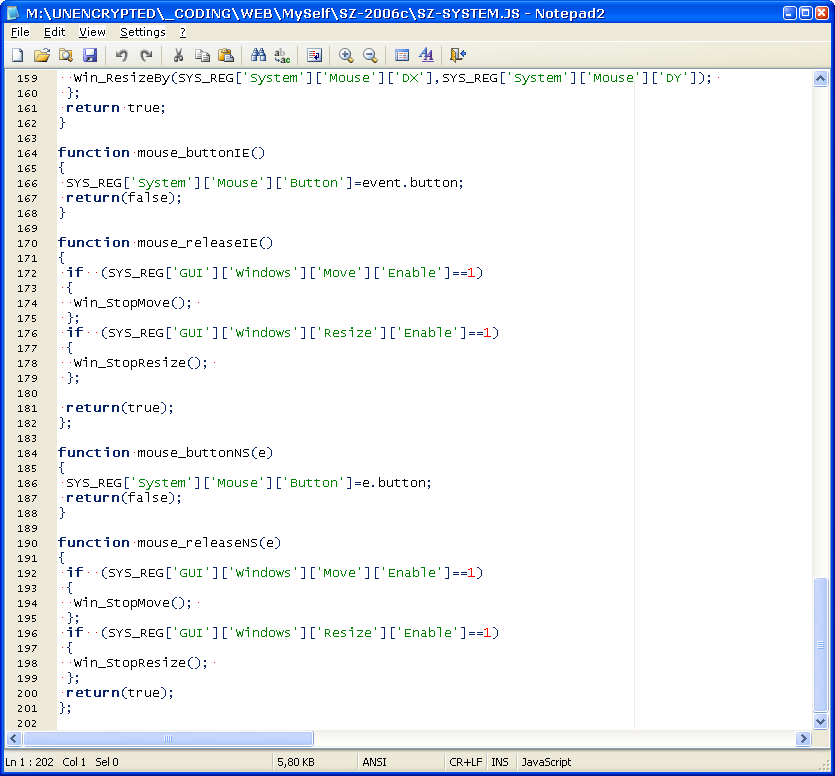Open the File menu
Screen dimensions: 835x776
click(20, 32)
